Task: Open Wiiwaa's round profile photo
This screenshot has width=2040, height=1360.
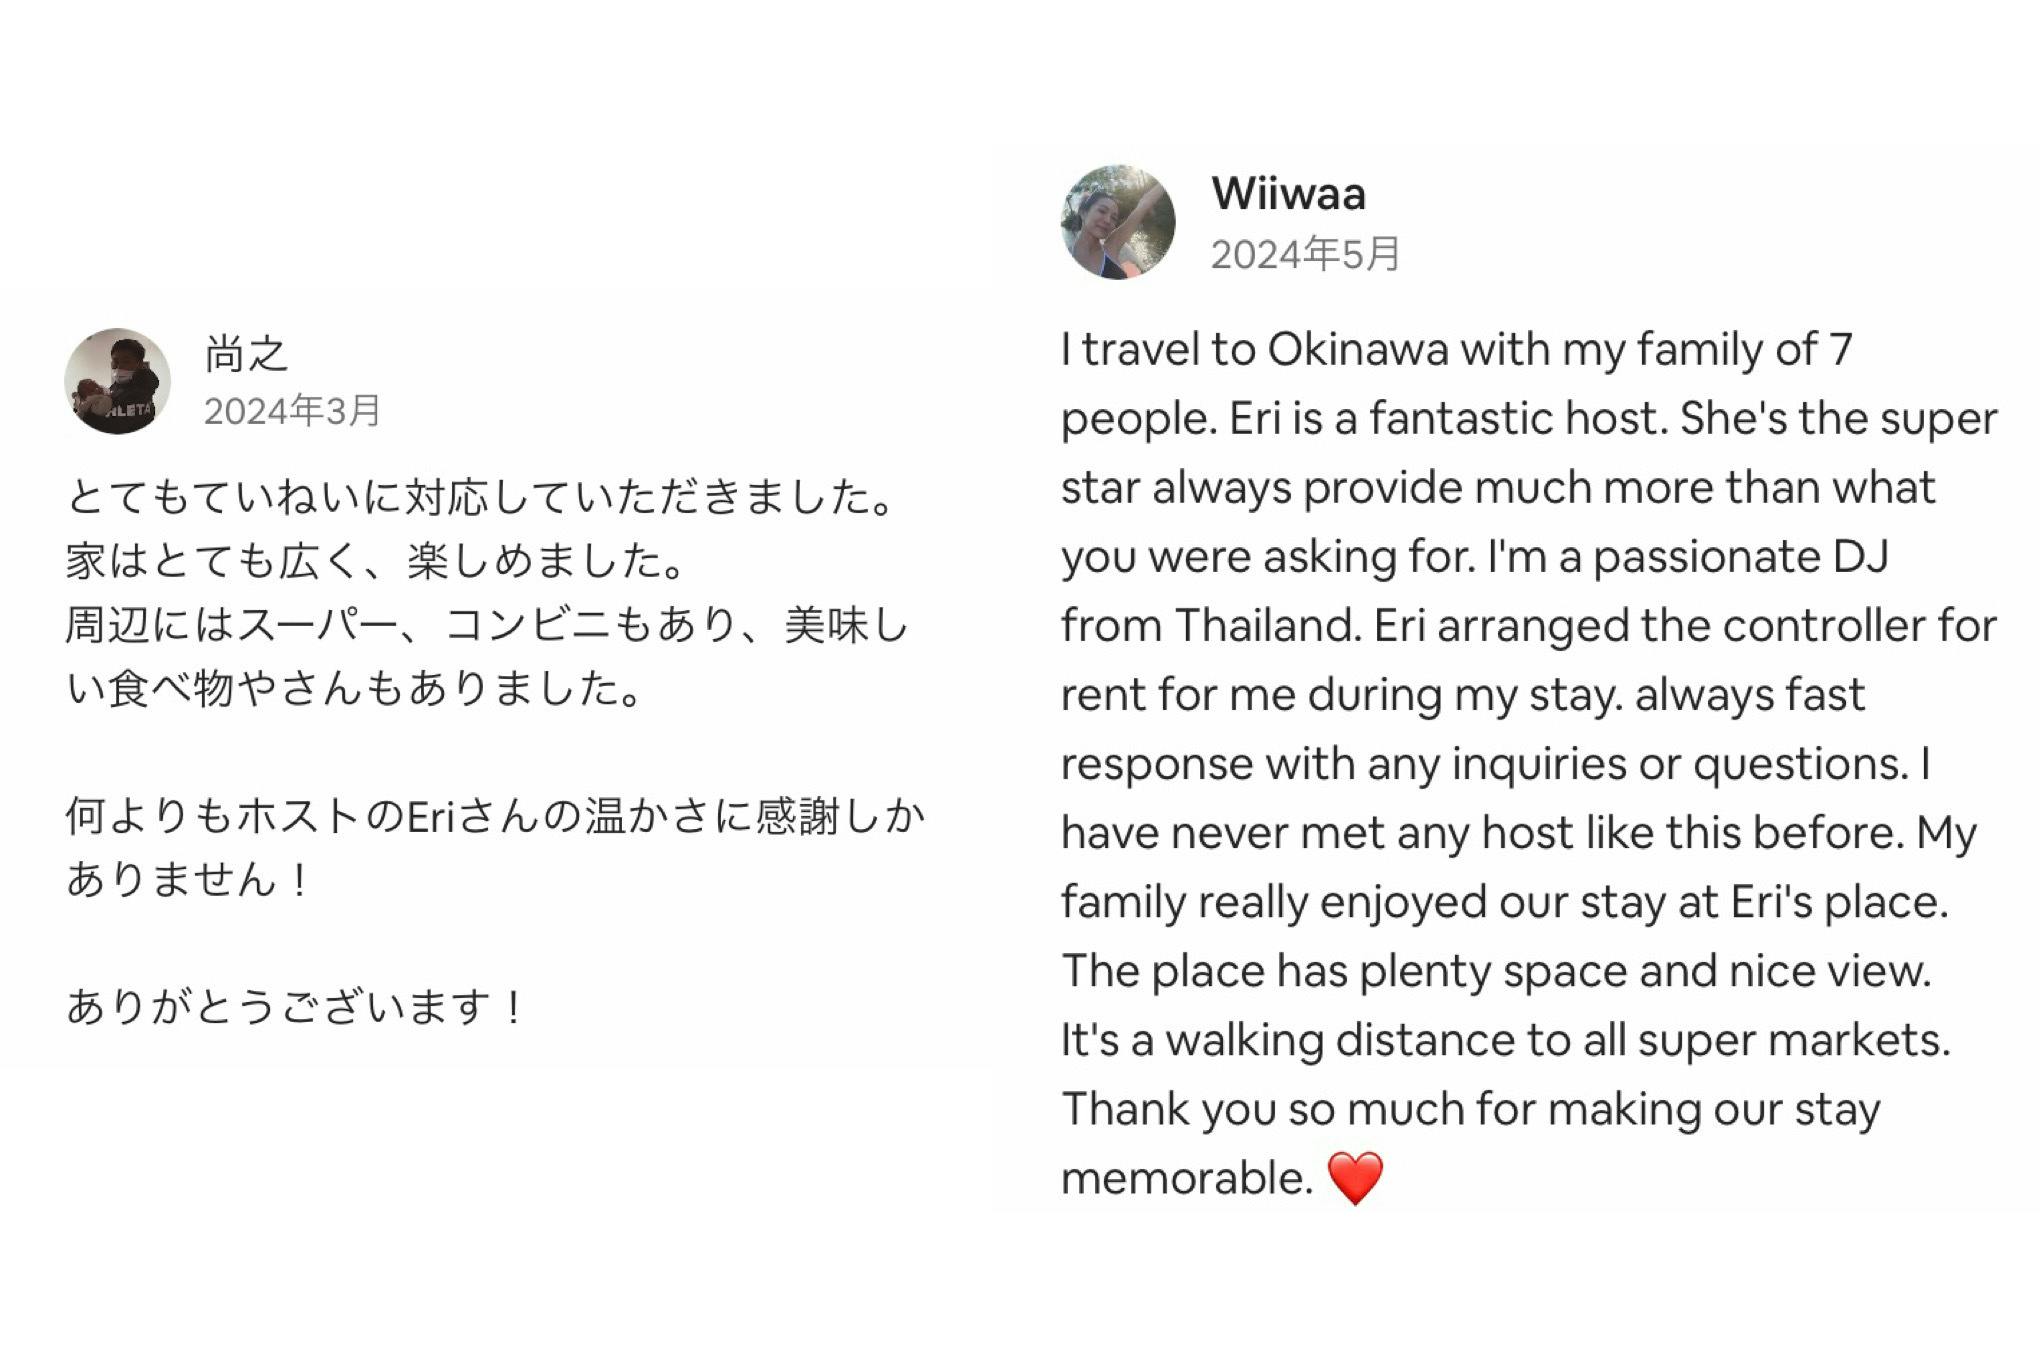Action: [x=1118, y=222]
